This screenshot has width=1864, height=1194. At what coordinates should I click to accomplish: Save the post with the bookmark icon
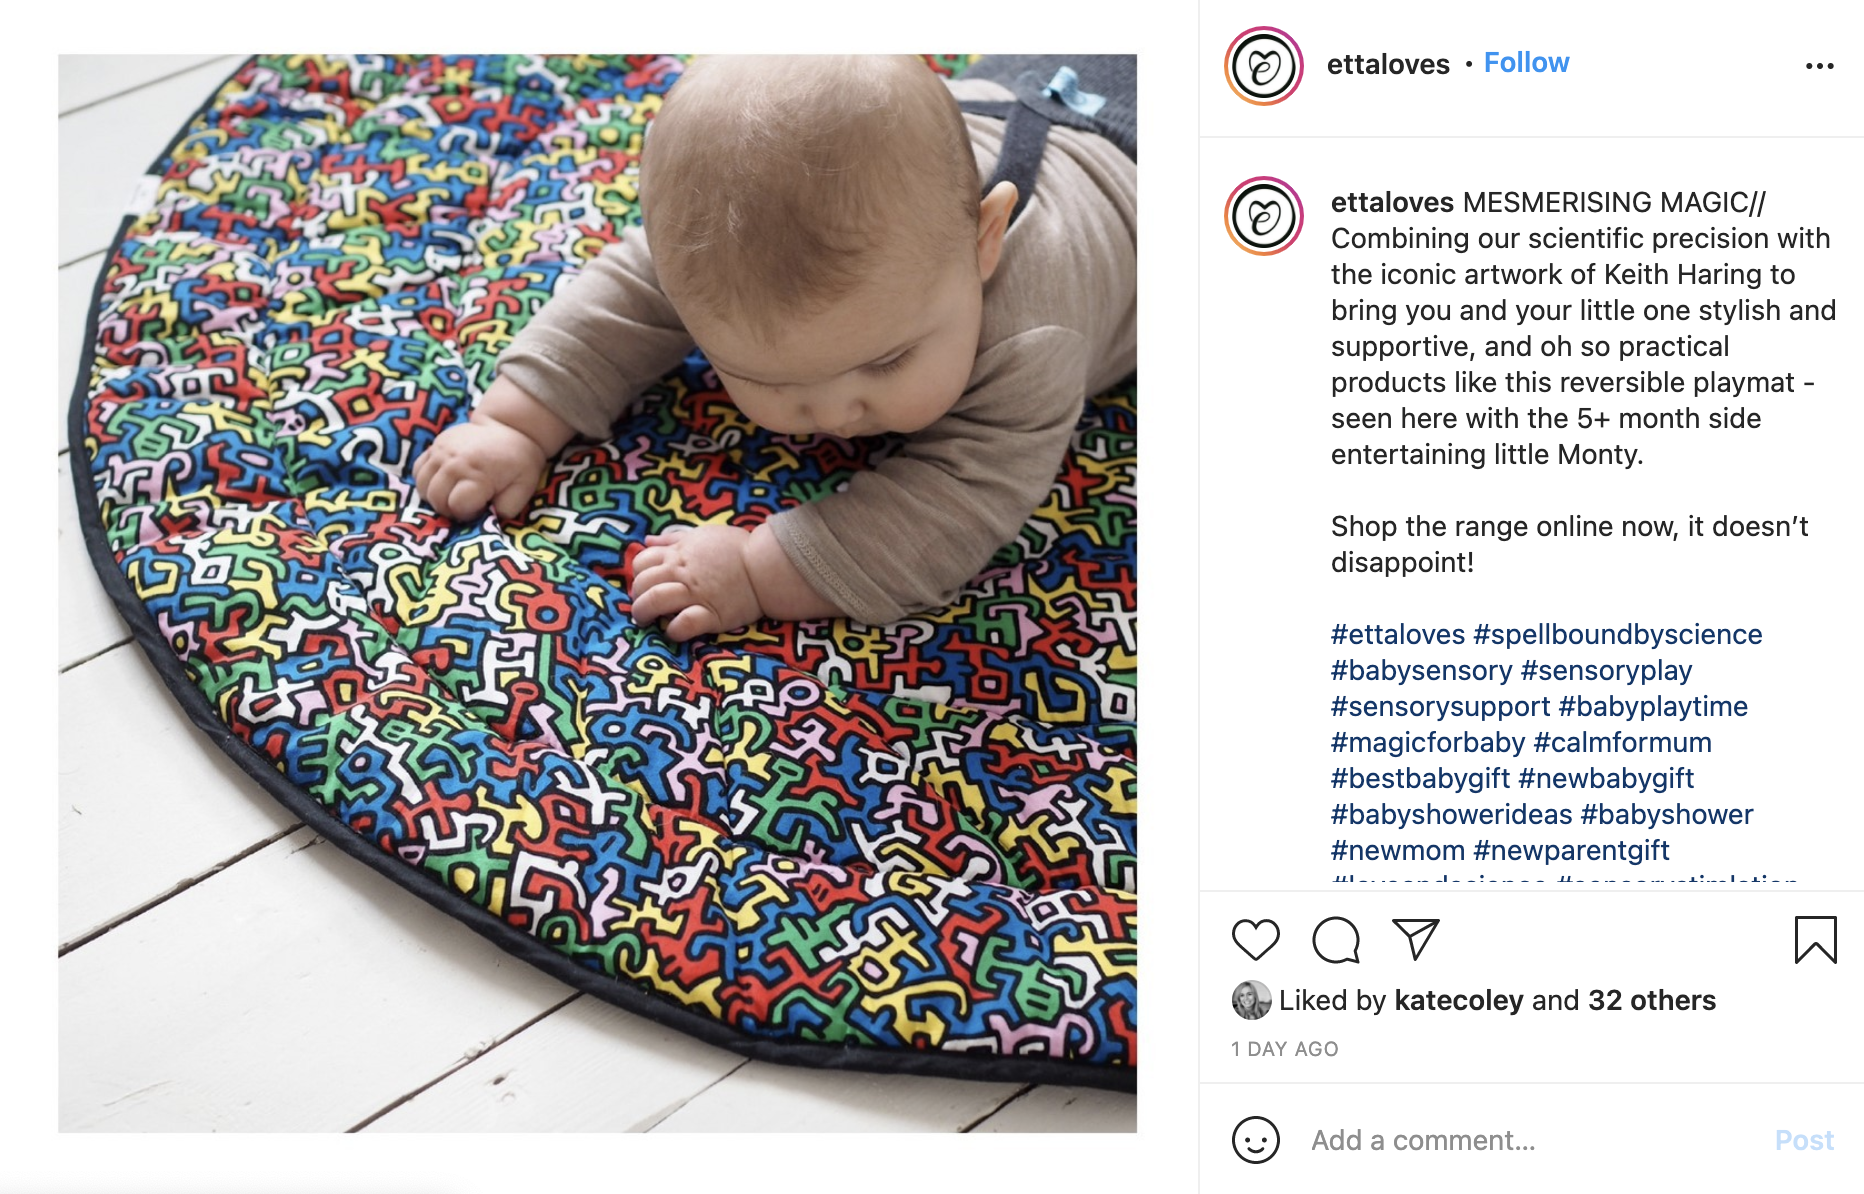coord(1815,940)
